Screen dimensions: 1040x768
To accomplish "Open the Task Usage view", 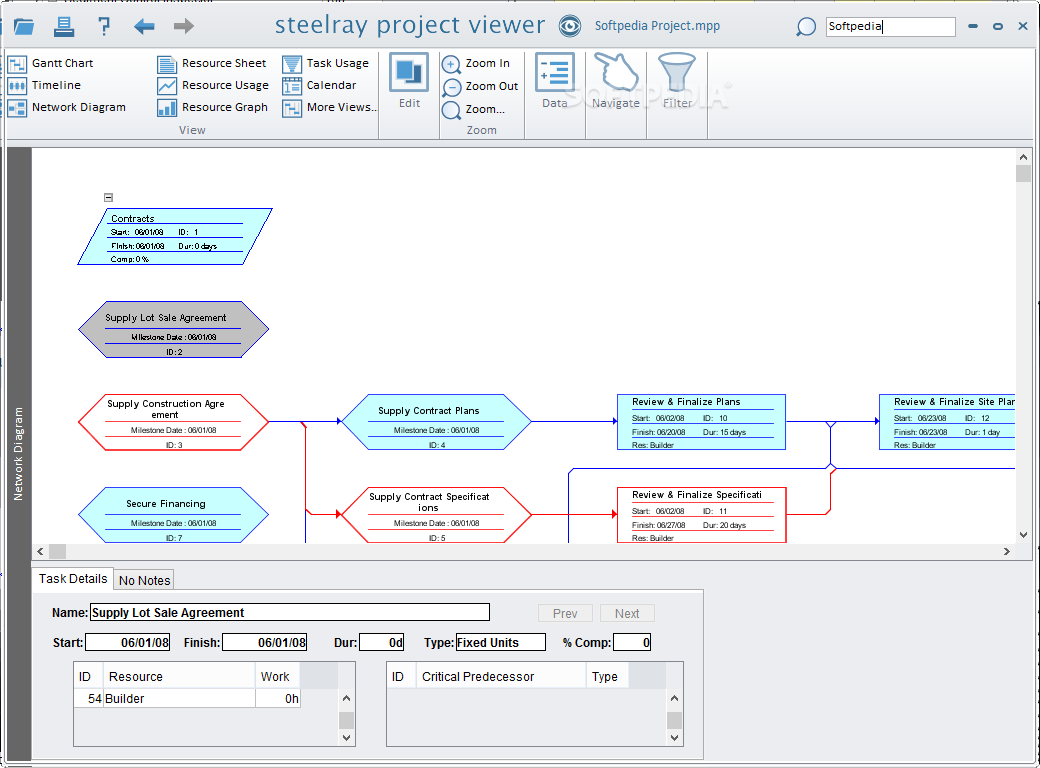I will tap(325, 63).
